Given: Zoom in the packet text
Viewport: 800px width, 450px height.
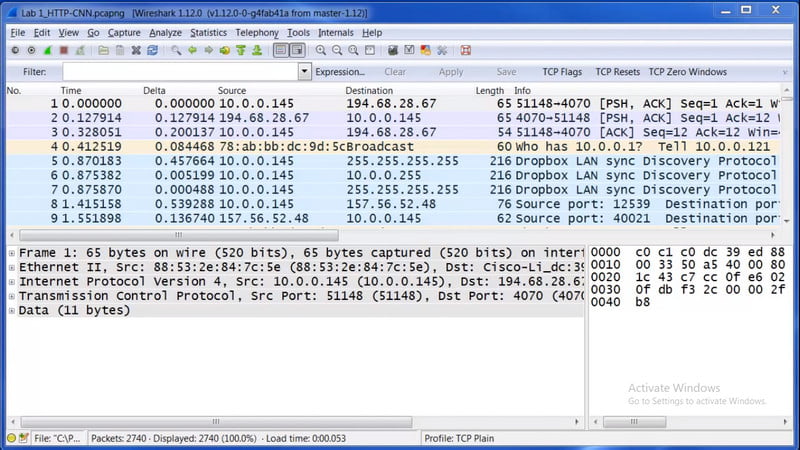Looking at the screenshot, I should tap(320, 51).
